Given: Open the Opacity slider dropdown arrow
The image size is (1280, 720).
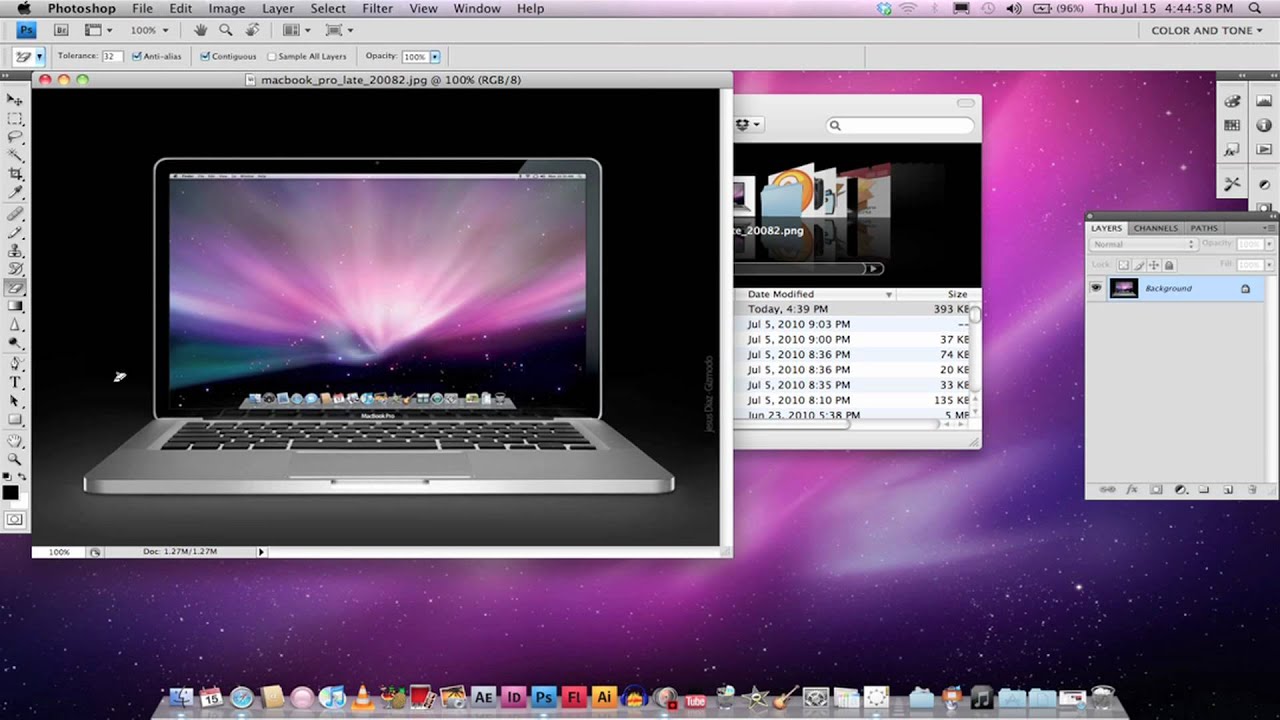Looking at the screenshot, I should (x=435, y=57).
